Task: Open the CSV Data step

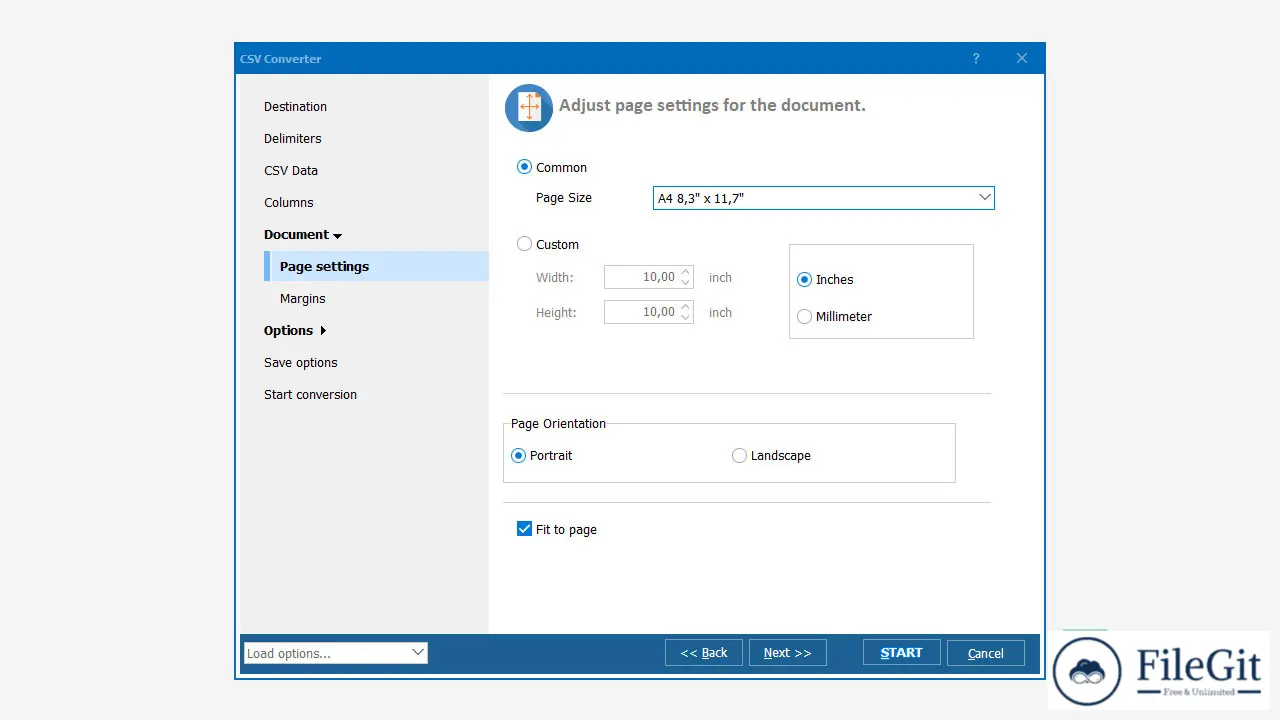Action: 291,170
